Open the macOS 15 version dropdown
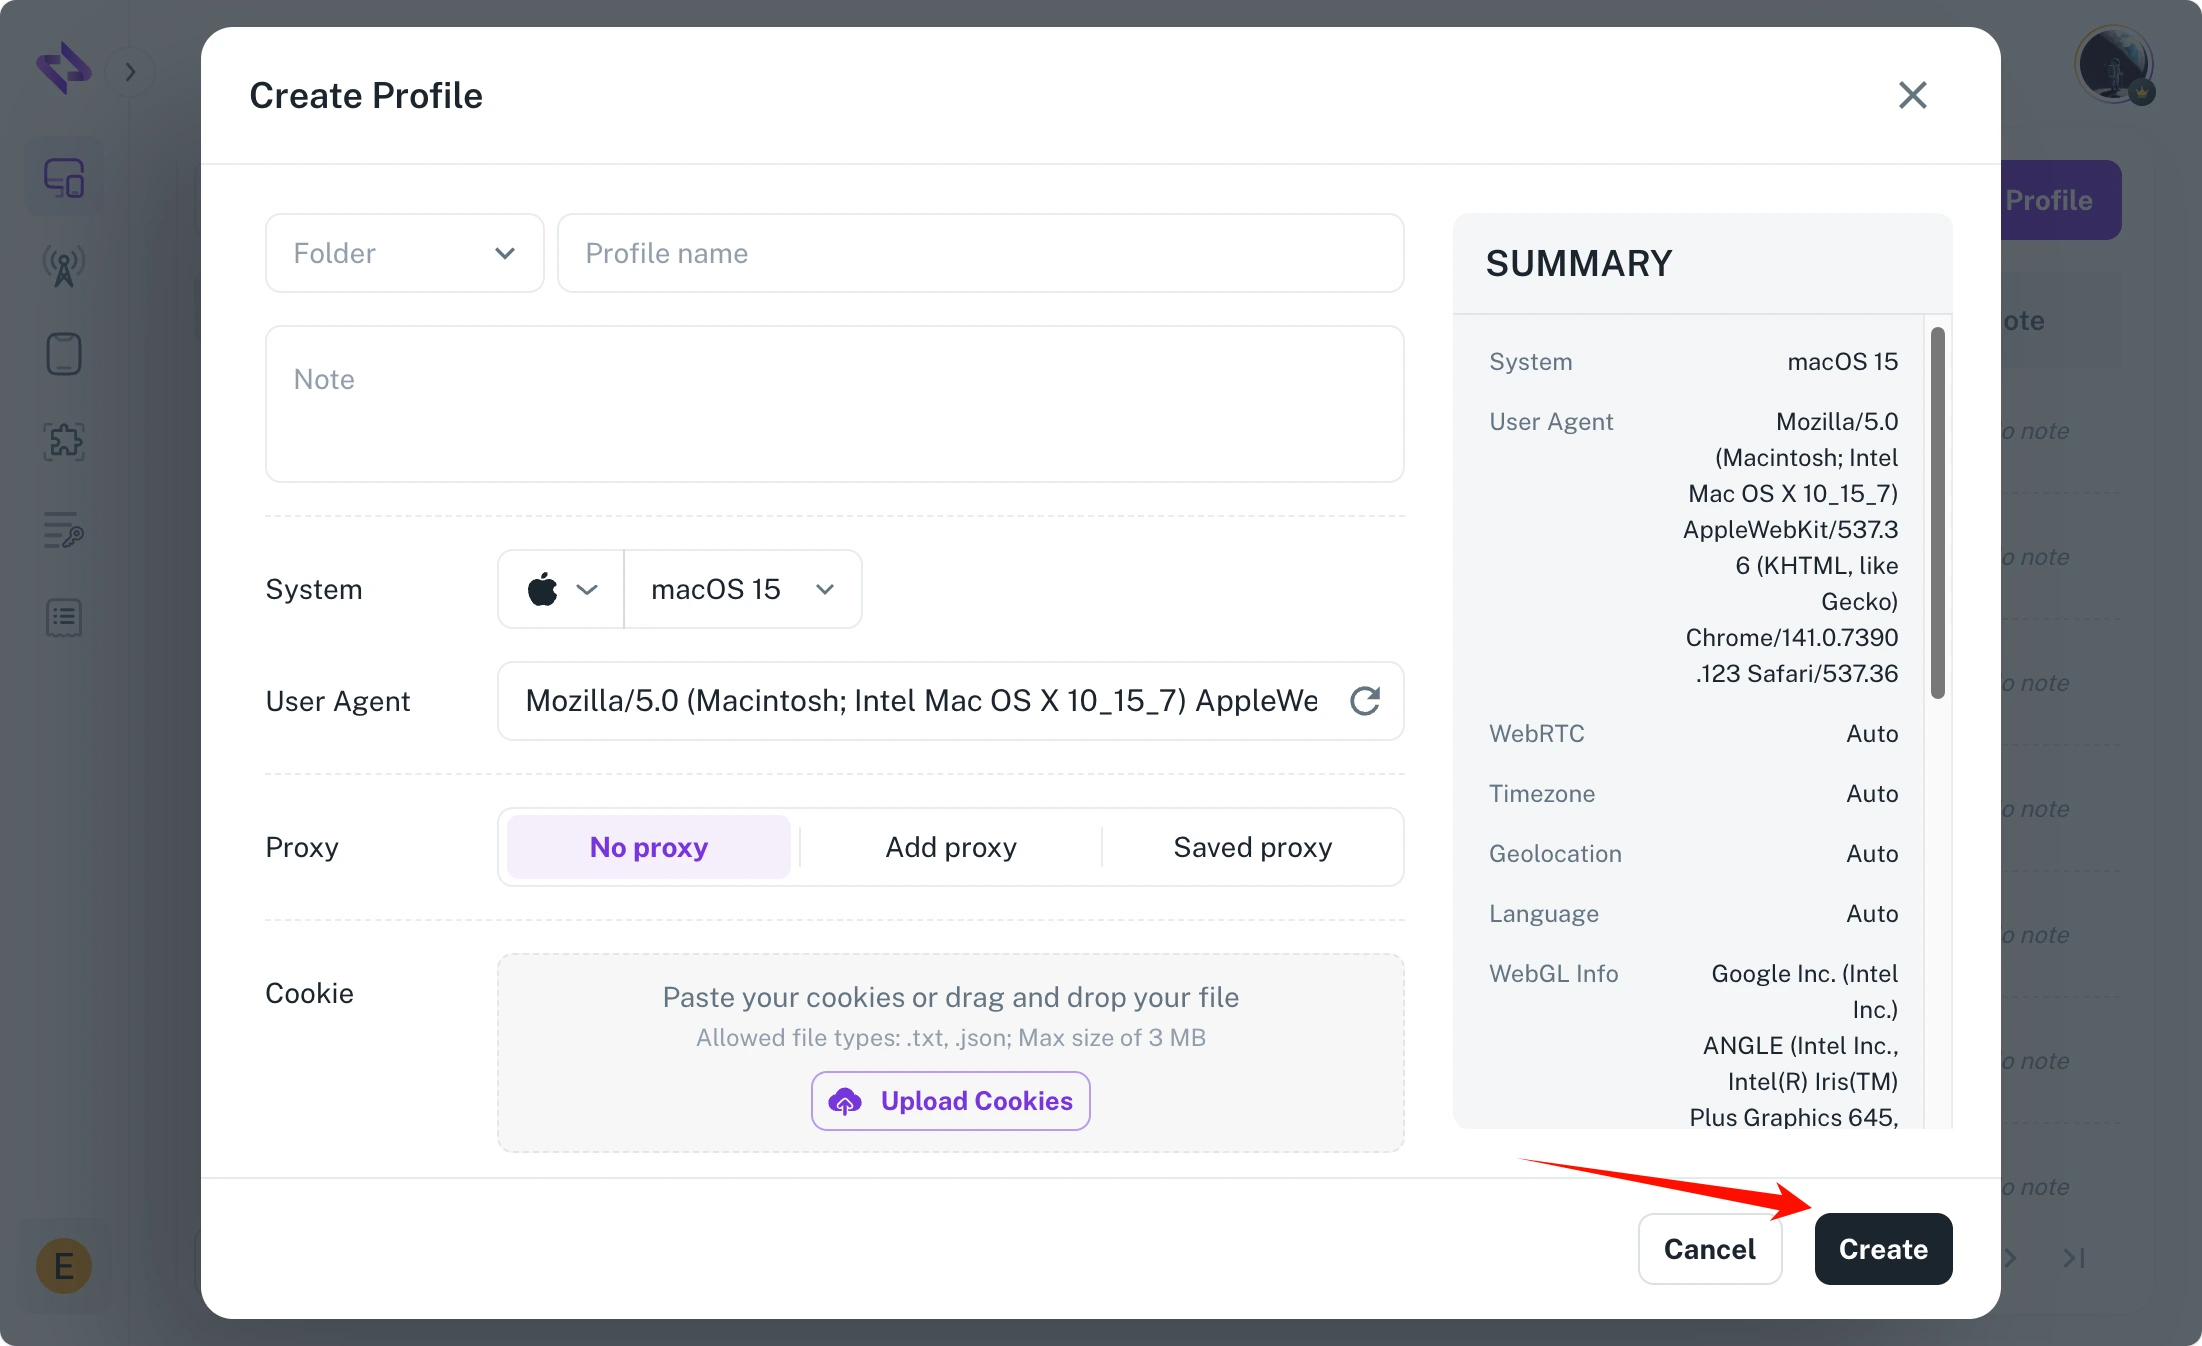The image size is (2202, 1346). [x=742, y=589]
